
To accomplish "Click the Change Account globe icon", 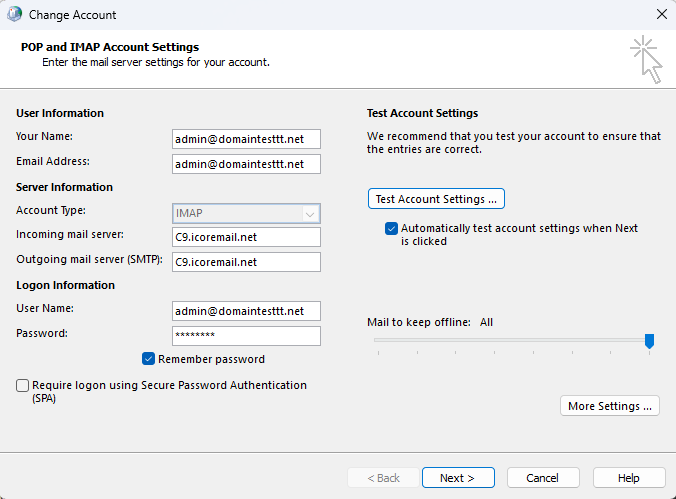I will (14, 15).
